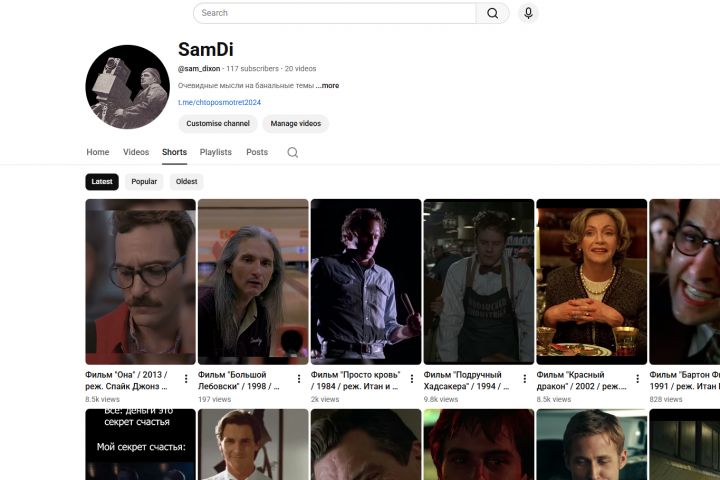Click the 20 videos text
This screenshot has height=480, width=720.
pyautogui.click(x=300, y=68)
